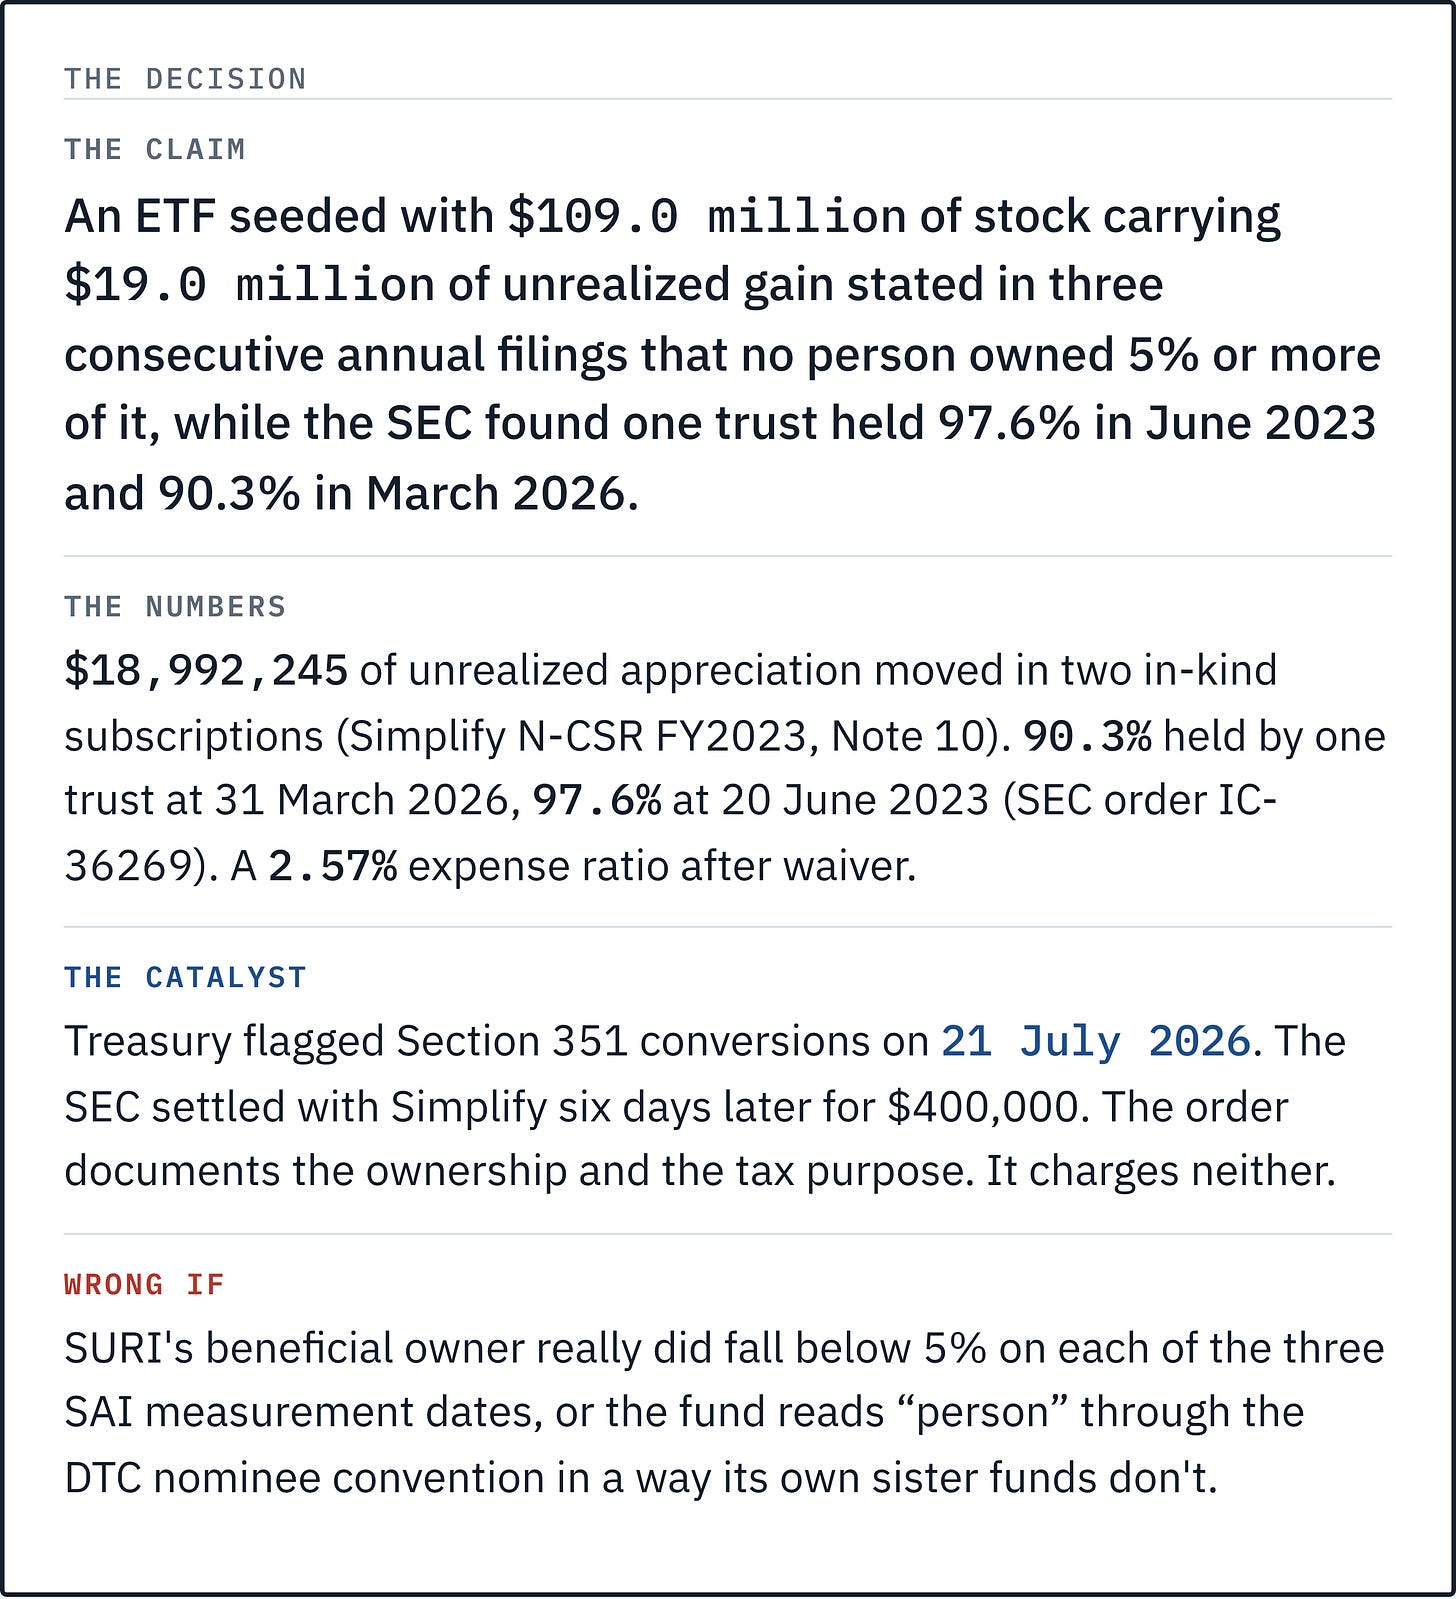Click the 'THE DECISION' header label
The width and height of the screenshot is (1456, 1599).
[x=185, y=79]
